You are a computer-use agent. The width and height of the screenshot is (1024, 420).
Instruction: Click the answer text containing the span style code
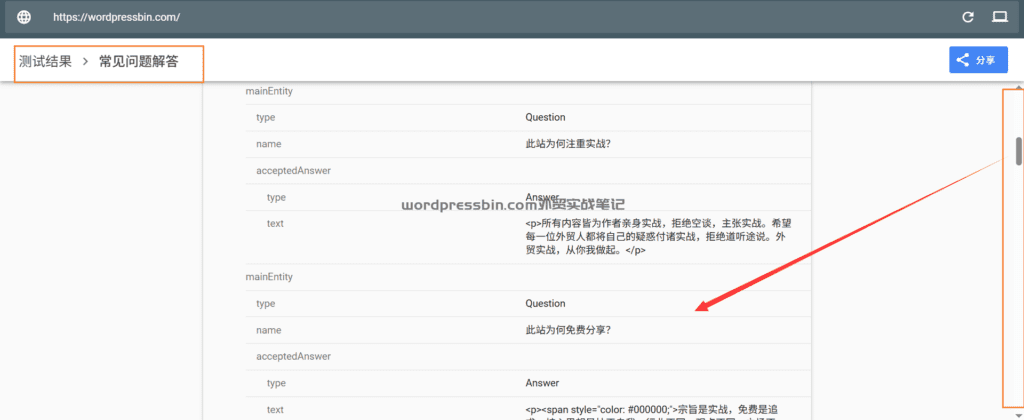click(657, 410)
